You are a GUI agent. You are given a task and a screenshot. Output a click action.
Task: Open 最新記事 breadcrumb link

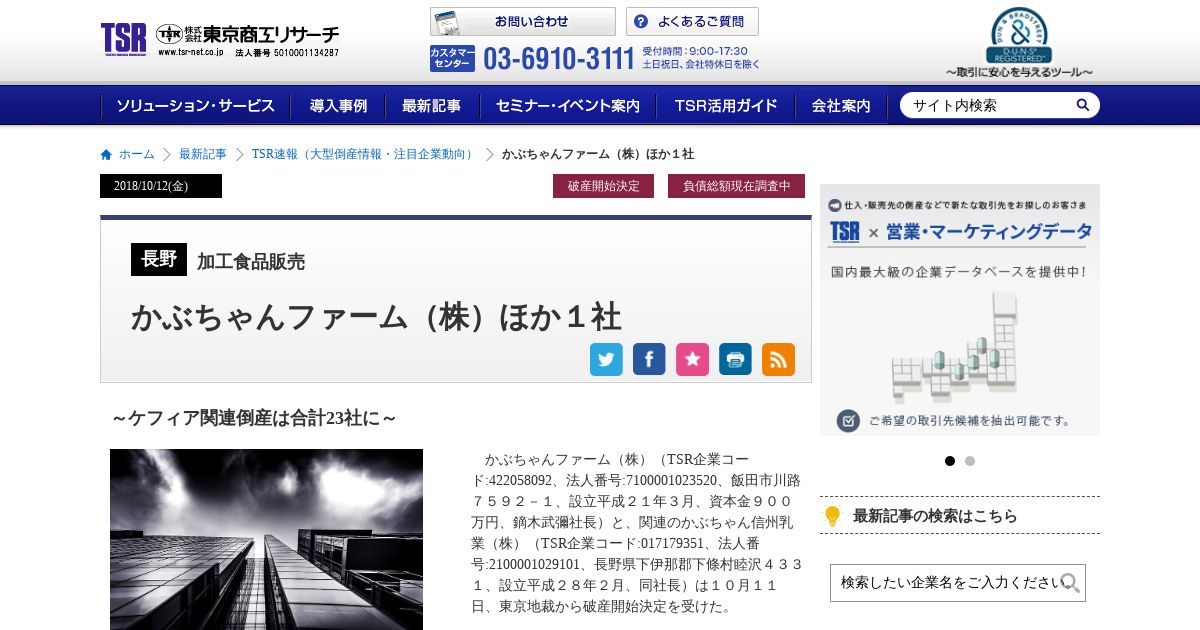pyautogui.click(x=203, y=154)
